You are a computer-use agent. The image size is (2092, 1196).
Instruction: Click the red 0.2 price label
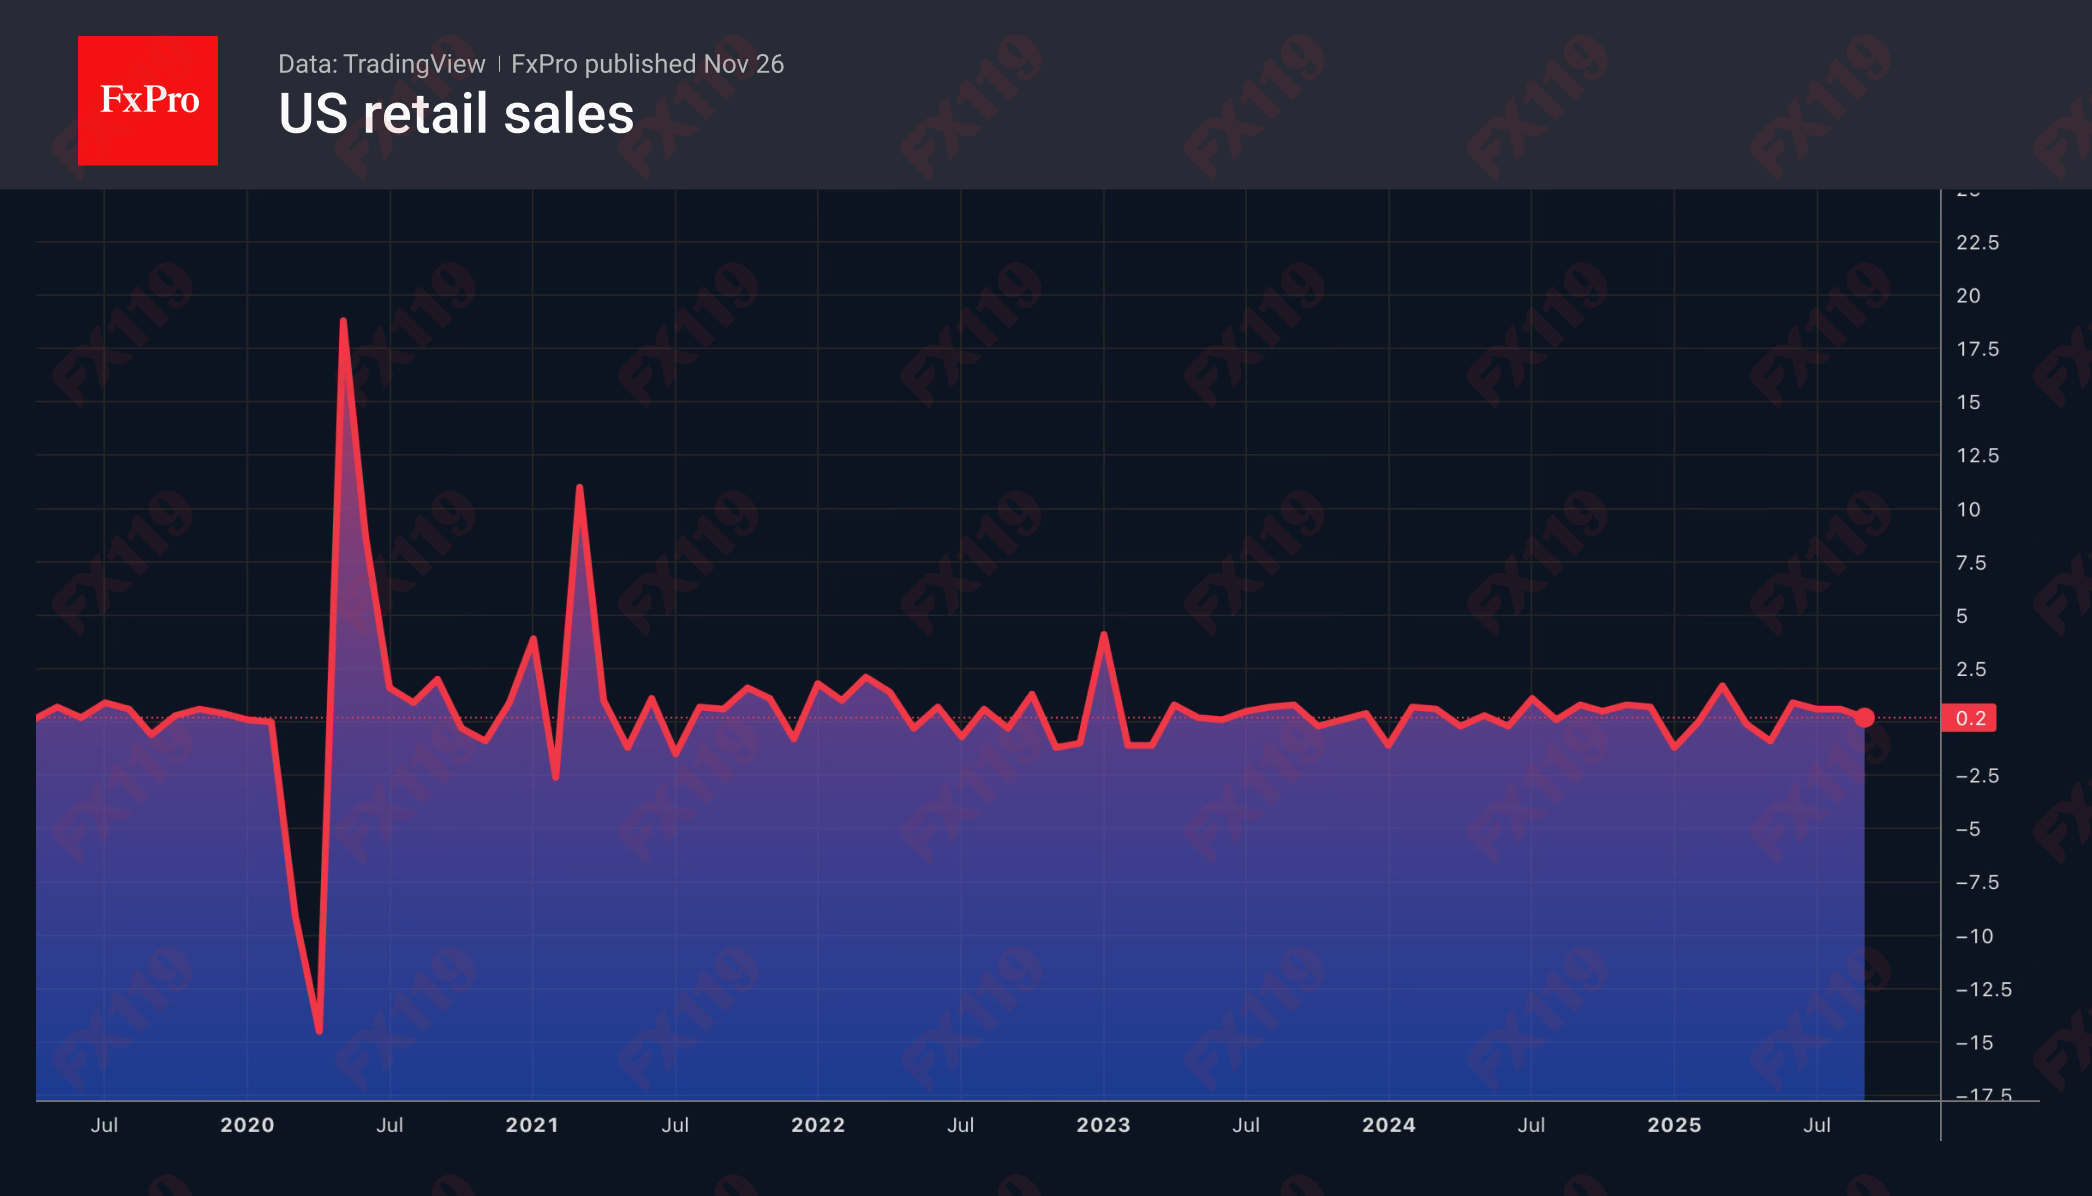pyautogui.click(x=1972, y=717)
